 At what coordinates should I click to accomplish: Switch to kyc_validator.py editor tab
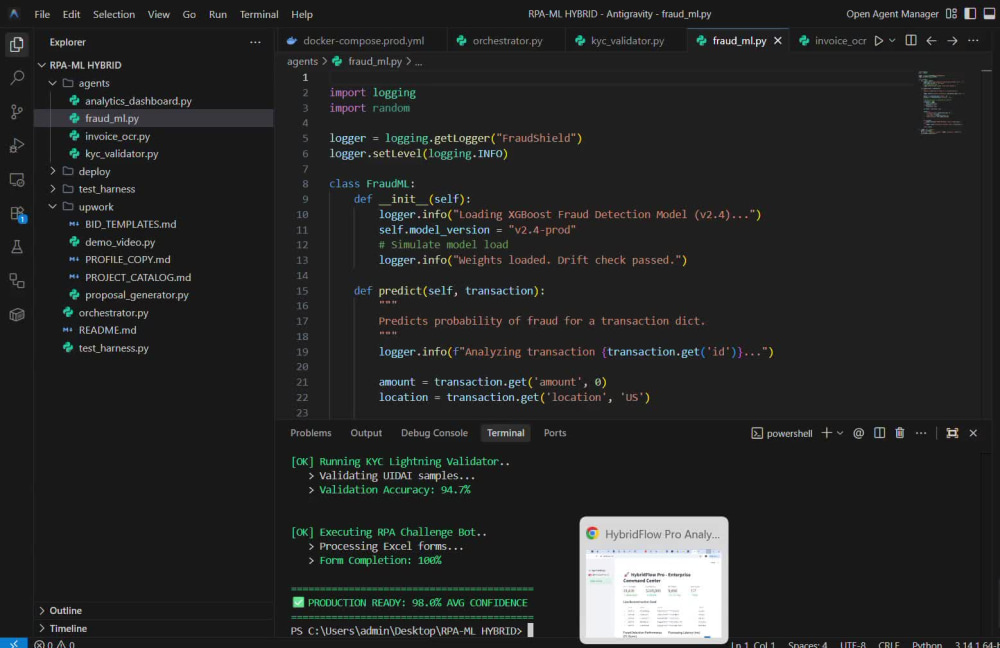tap(626, 40)
